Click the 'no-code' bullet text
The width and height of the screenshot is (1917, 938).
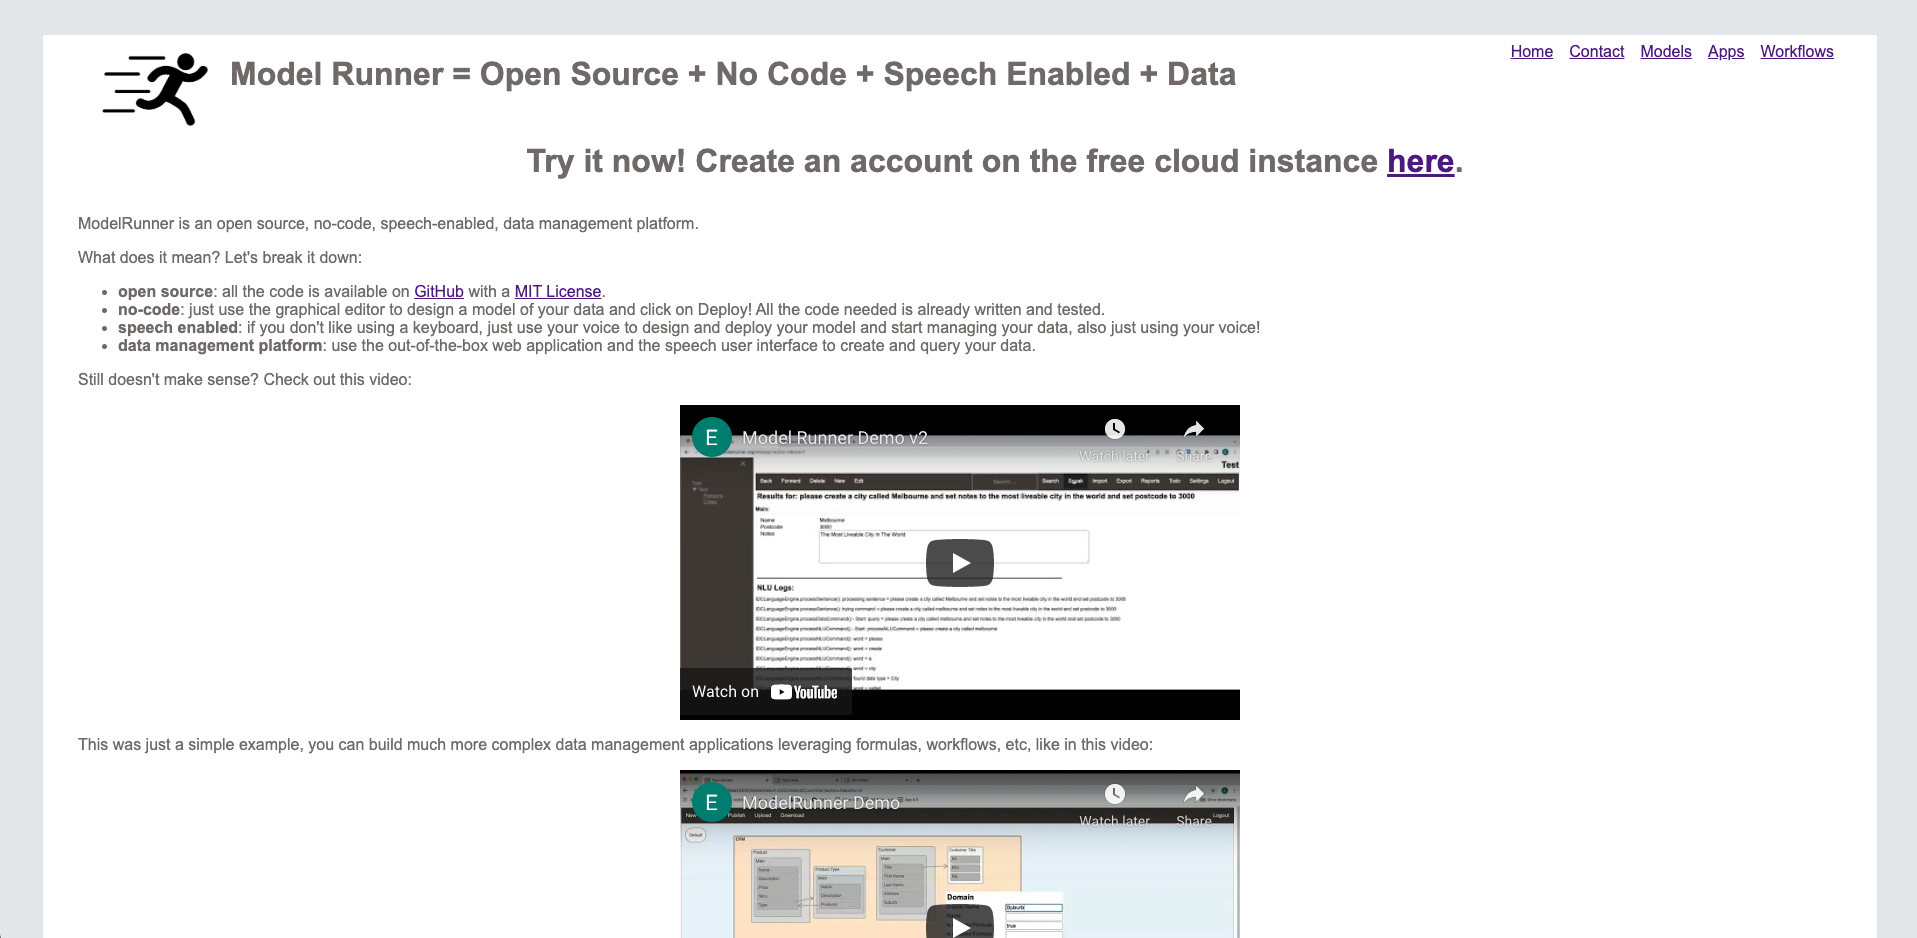pos(611,310)
